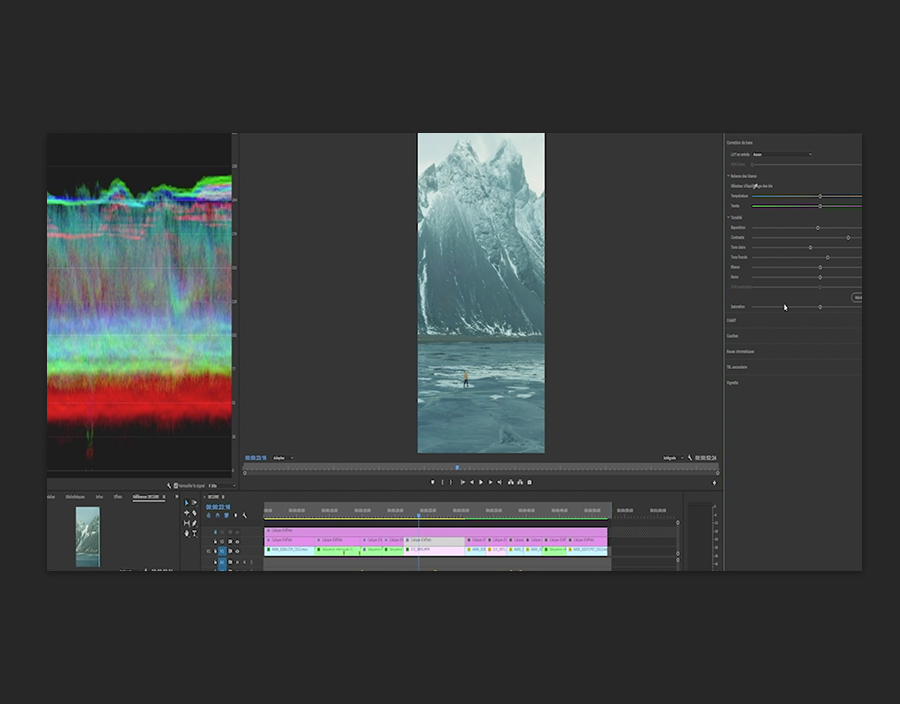Select the Type tool in timeline toolbar

[x=195, y=533]
